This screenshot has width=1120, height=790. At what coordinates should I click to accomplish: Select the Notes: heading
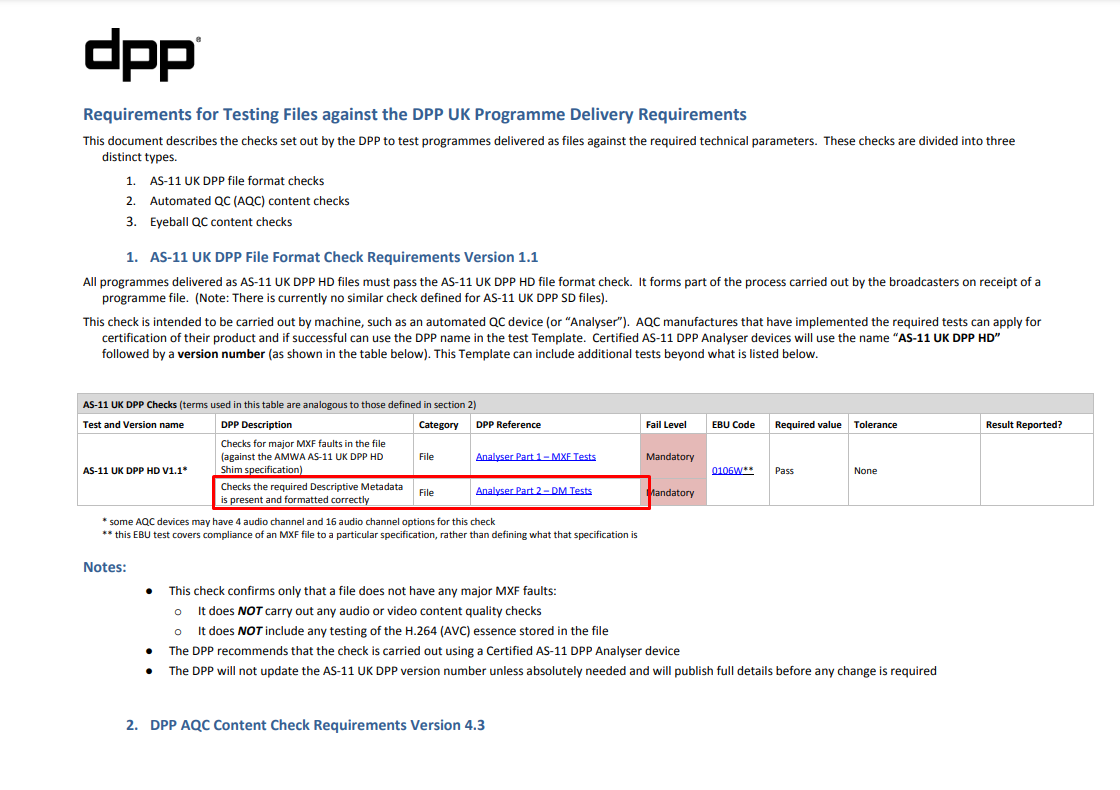104,567
